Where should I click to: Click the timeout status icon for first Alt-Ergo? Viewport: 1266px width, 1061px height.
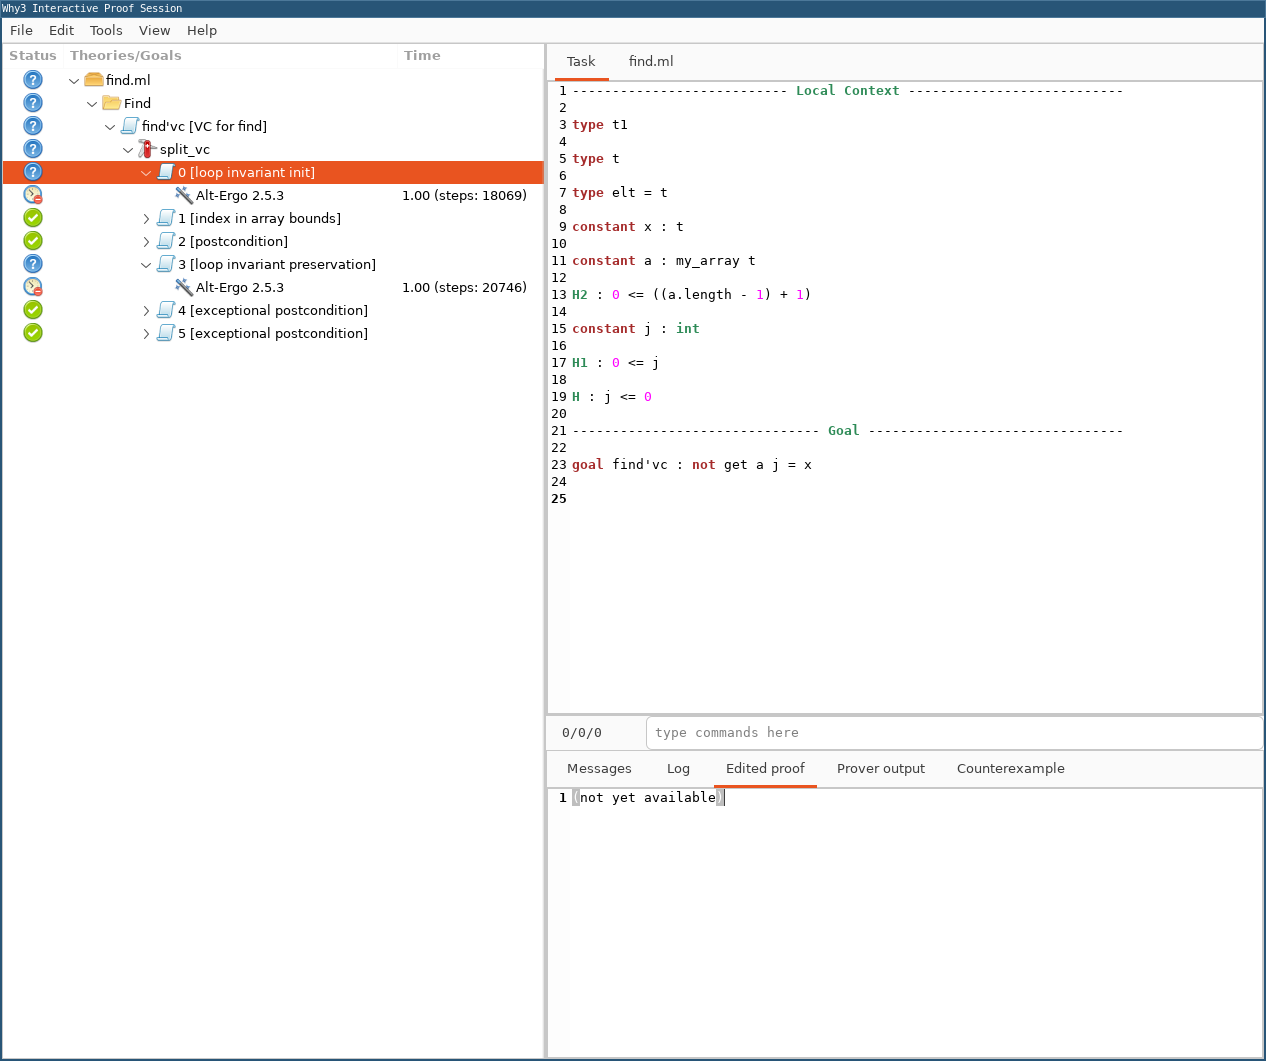tap(33, 195)
